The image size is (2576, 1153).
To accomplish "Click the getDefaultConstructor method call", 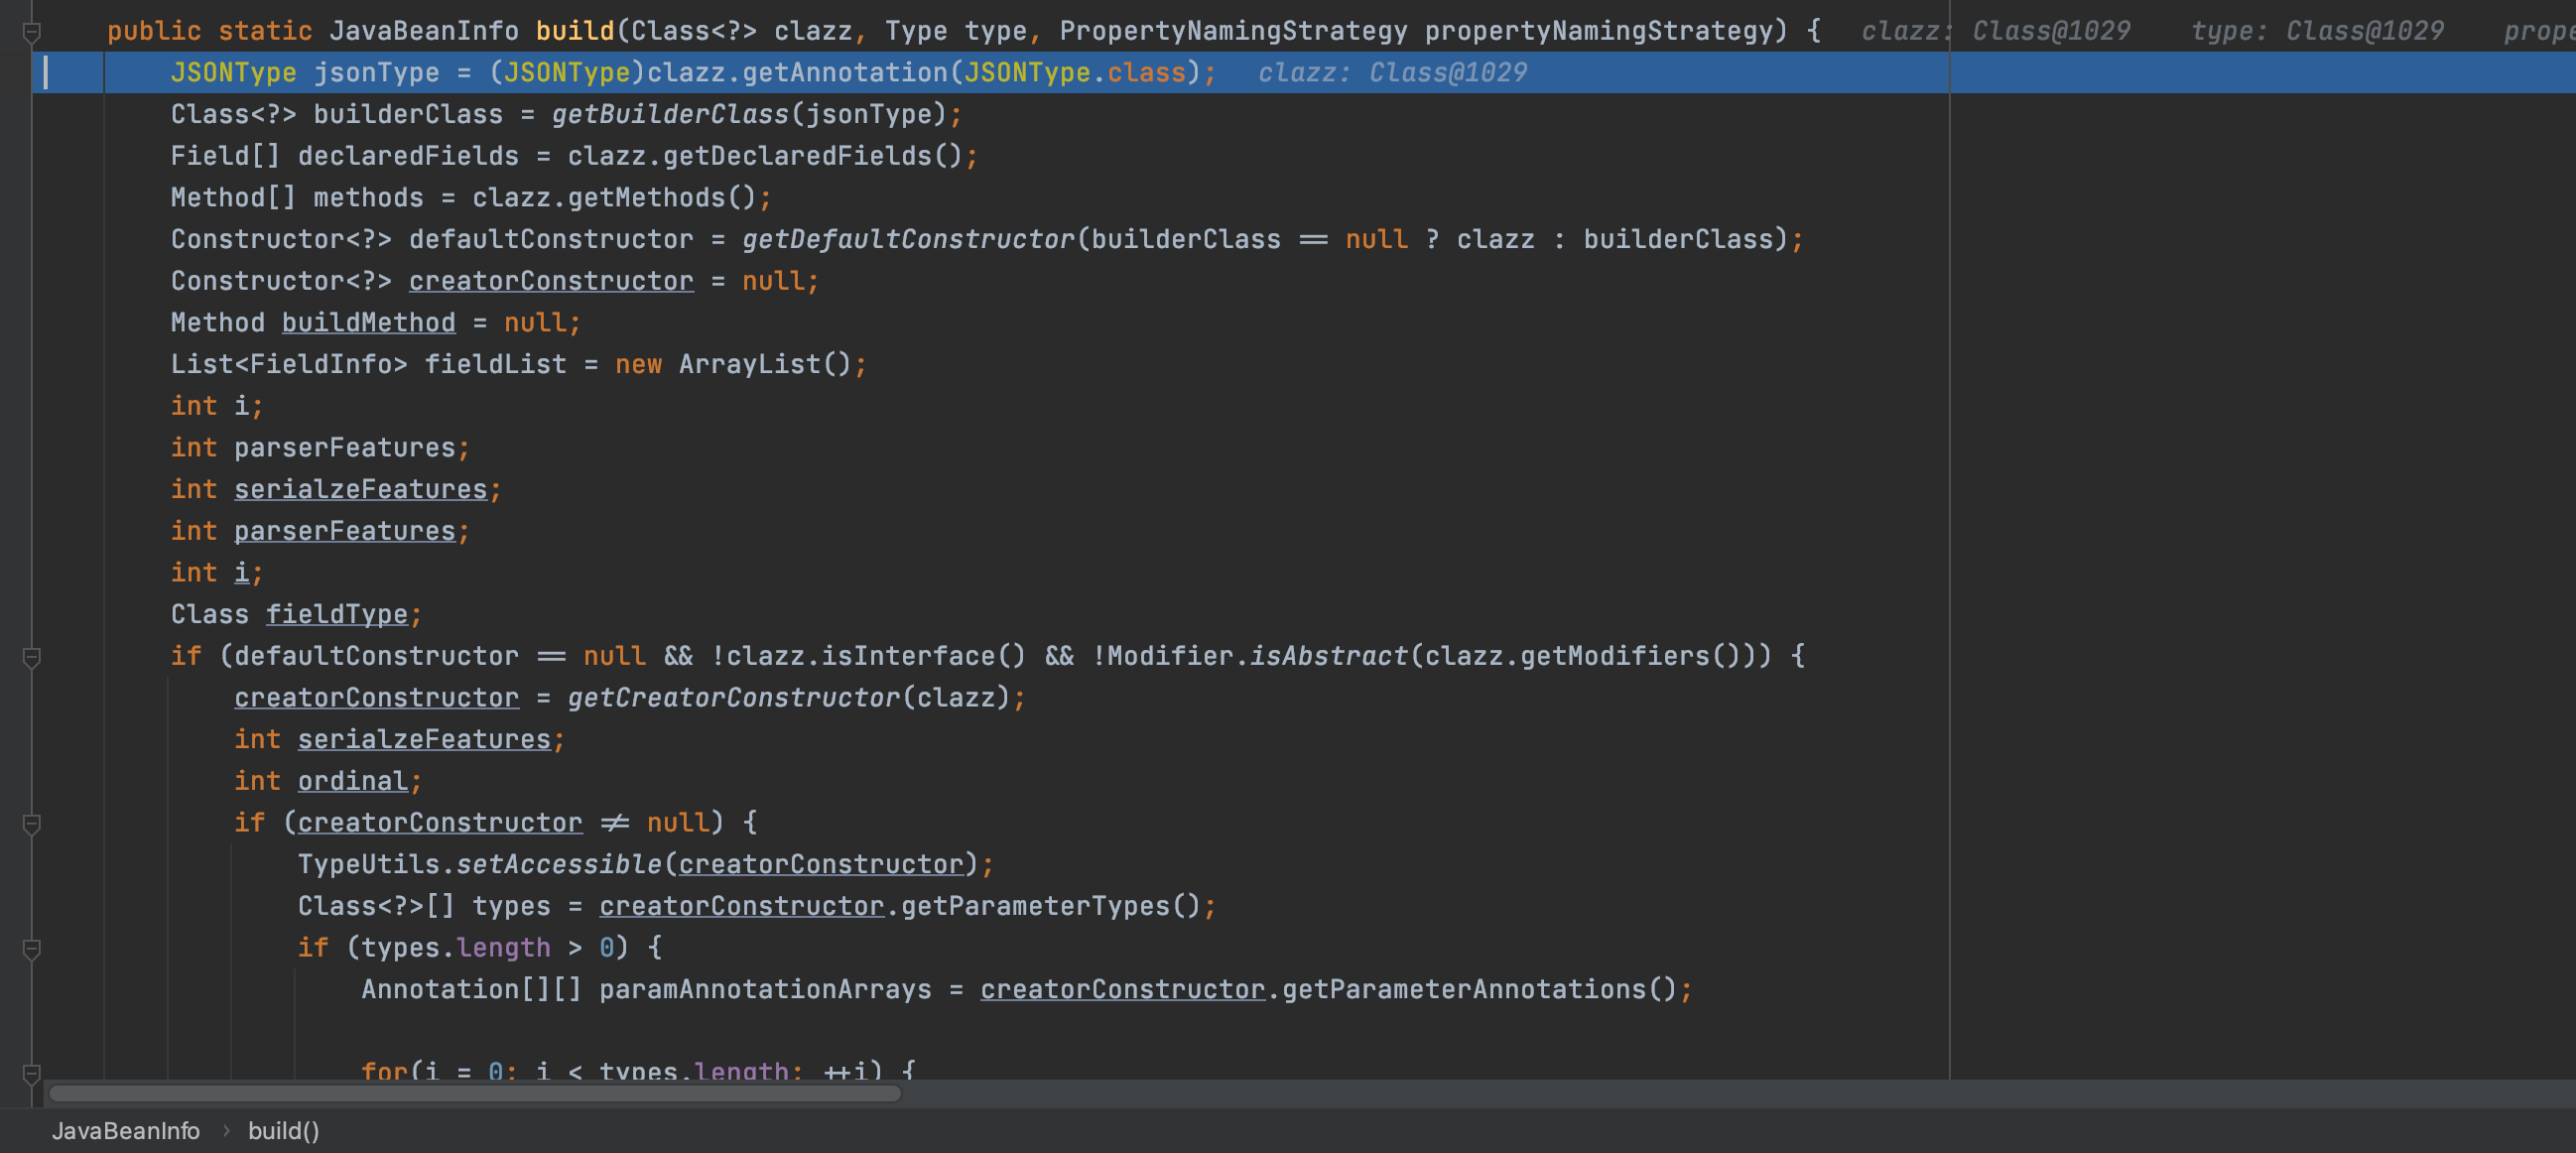I will (907, 240).
